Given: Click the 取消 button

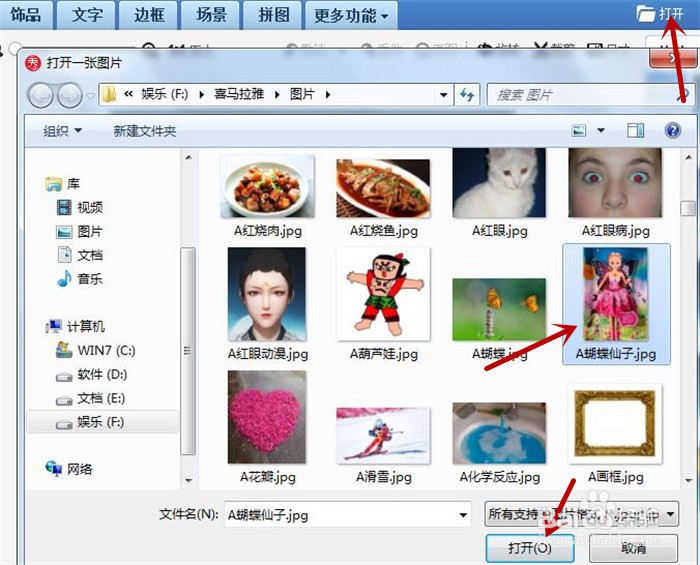Looking at the screenshot, I should [x=633, y=548].
